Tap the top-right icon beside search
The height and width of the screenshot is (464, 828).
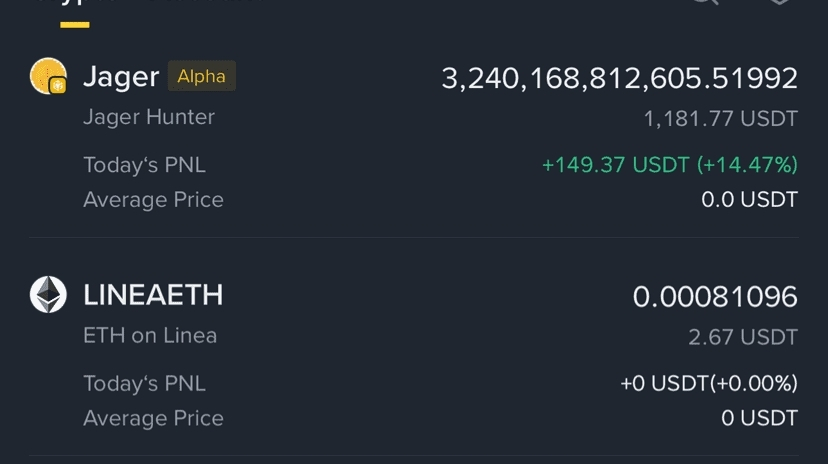point(780,2)
